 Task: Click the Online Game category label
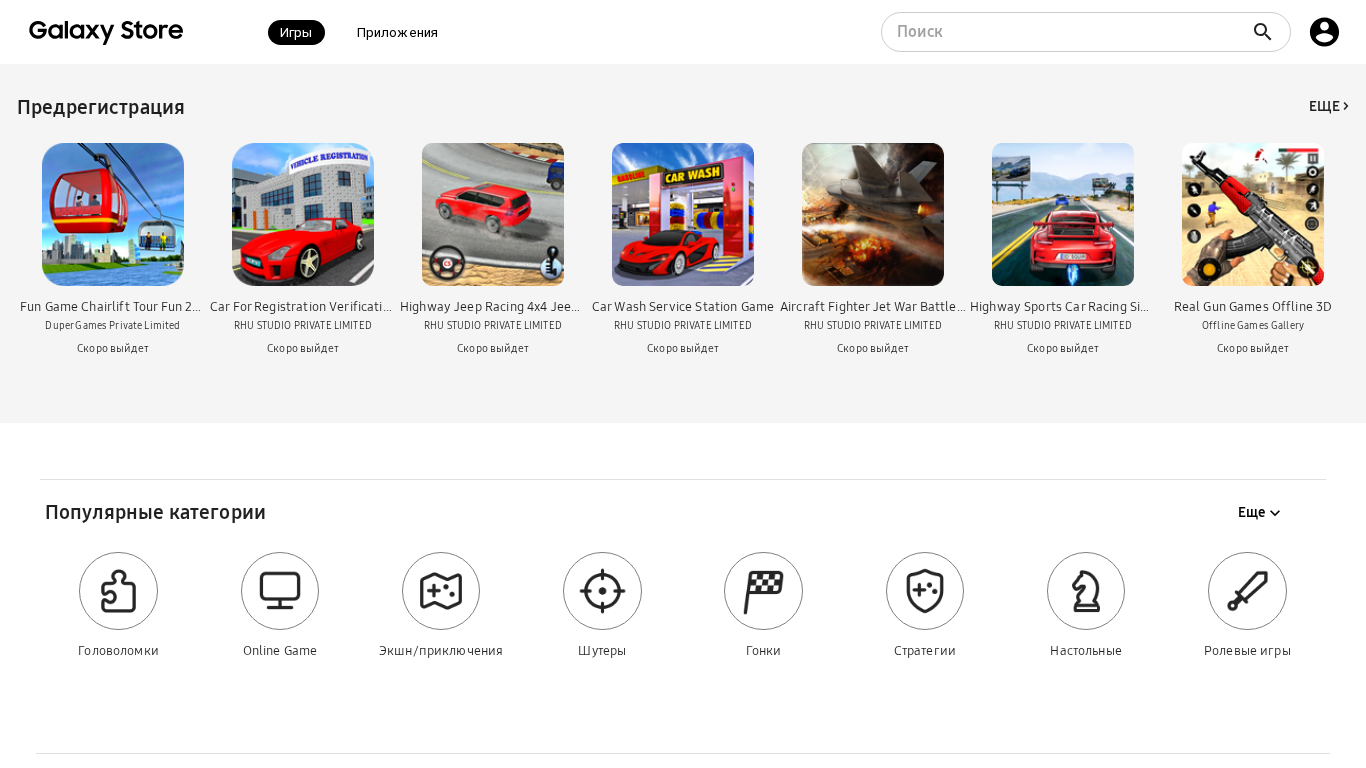point(280,651)
